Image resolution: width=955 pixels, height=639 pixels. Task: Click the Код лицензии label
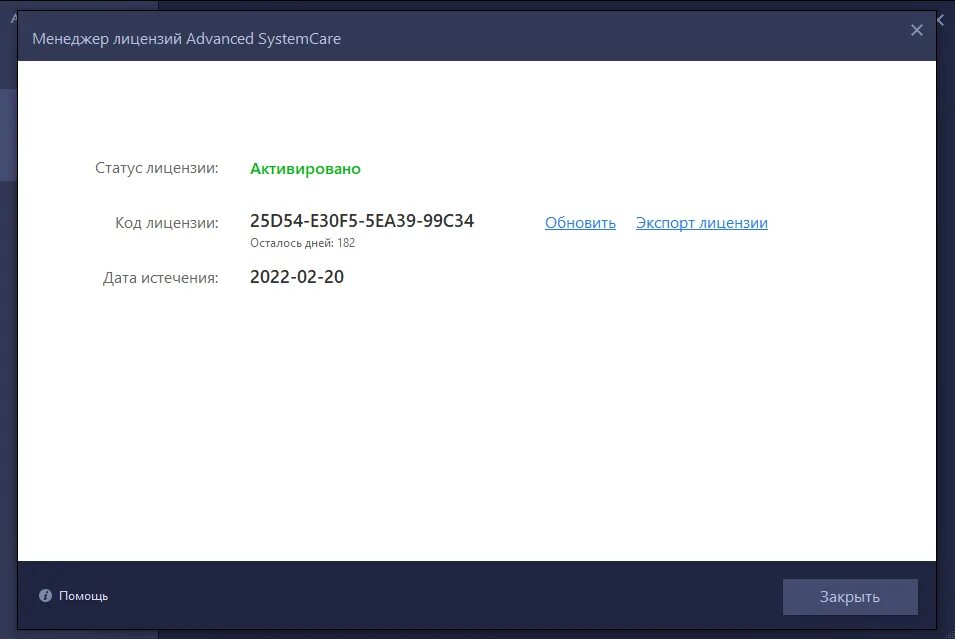coord(167,223)
